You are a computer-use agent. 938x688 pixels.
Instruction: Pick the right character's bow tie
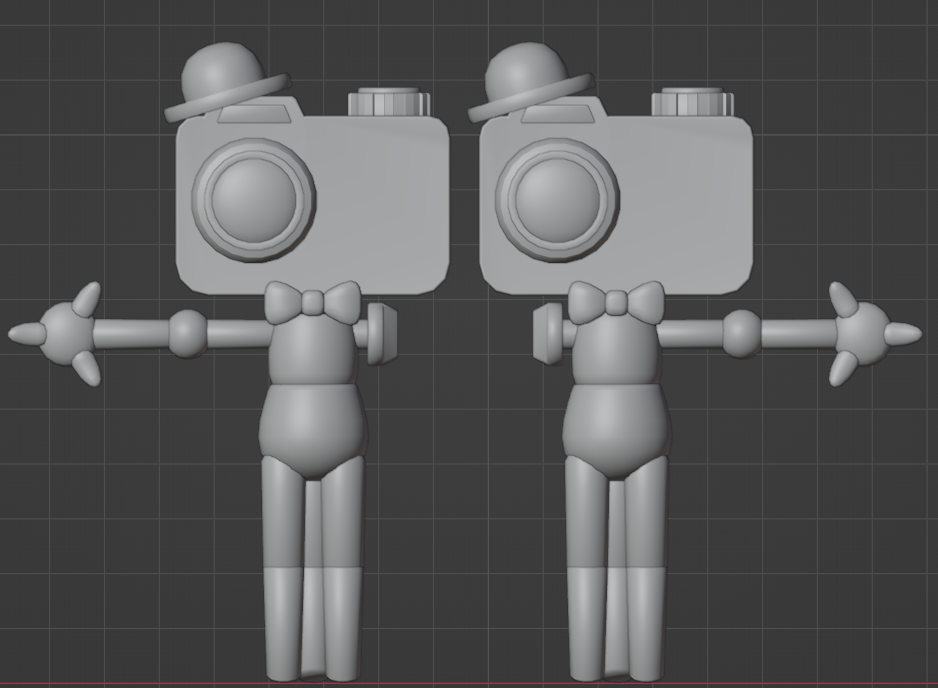pos(617,302)
